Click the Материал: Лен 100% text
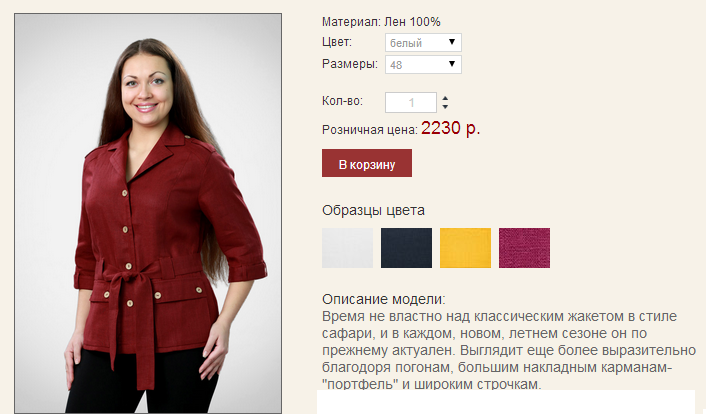 (x=381, y=22)
